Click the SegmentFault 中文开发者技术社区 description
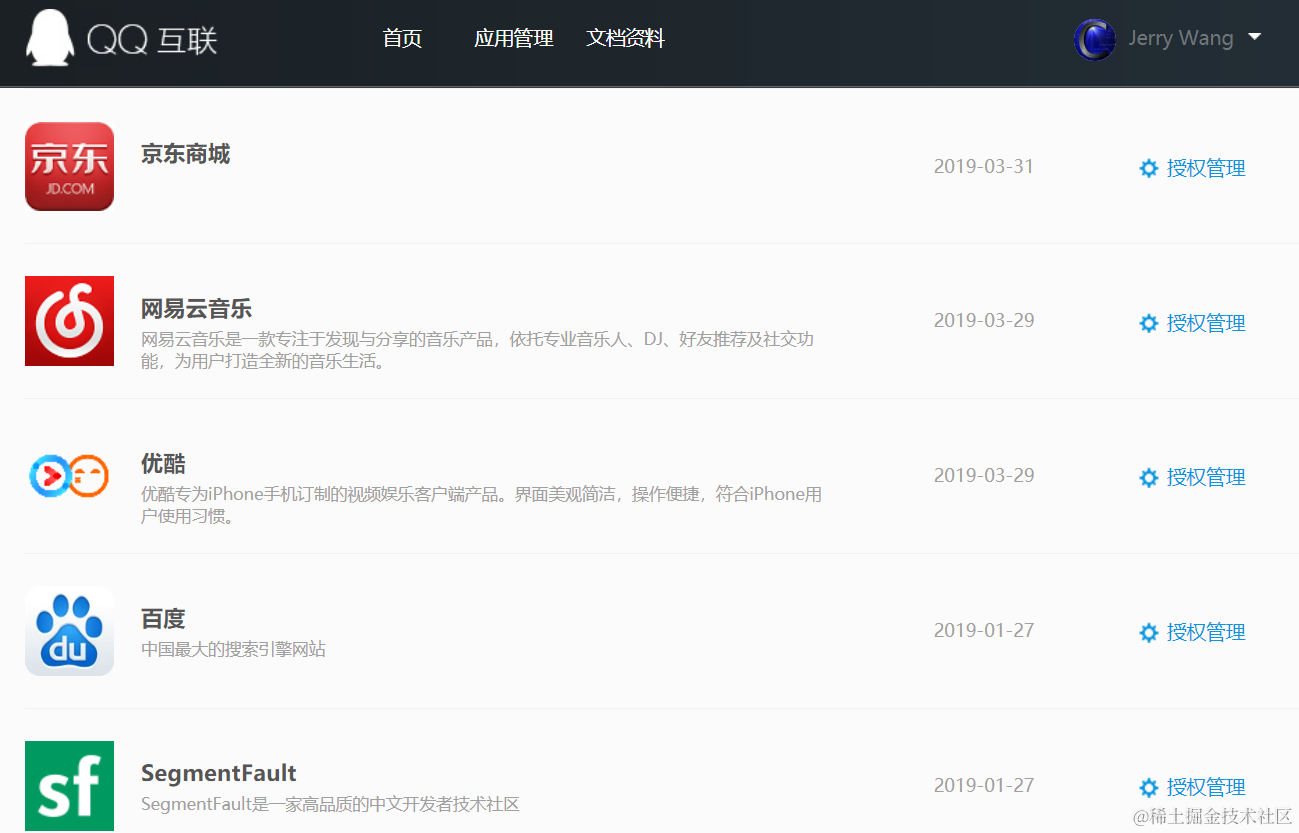Screen dimensions: 1299x833 tap(331, 804)
